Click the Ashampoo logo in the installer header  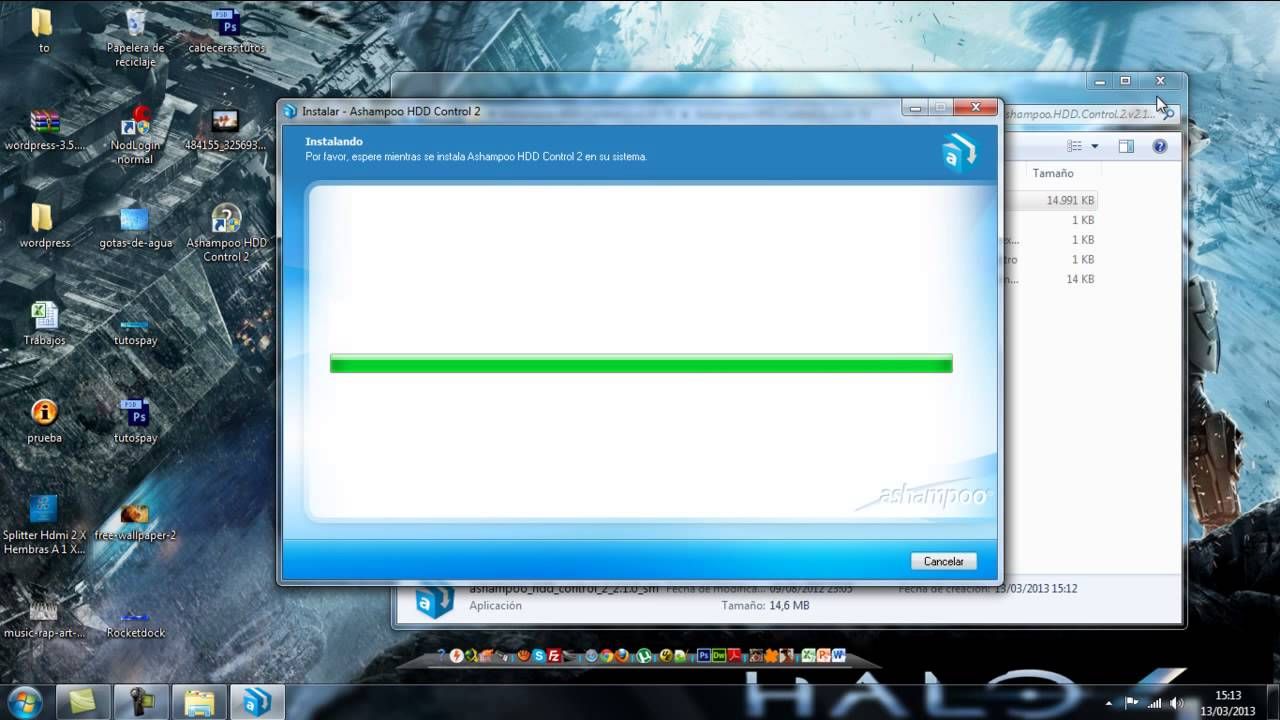click(x=959, y=152)
